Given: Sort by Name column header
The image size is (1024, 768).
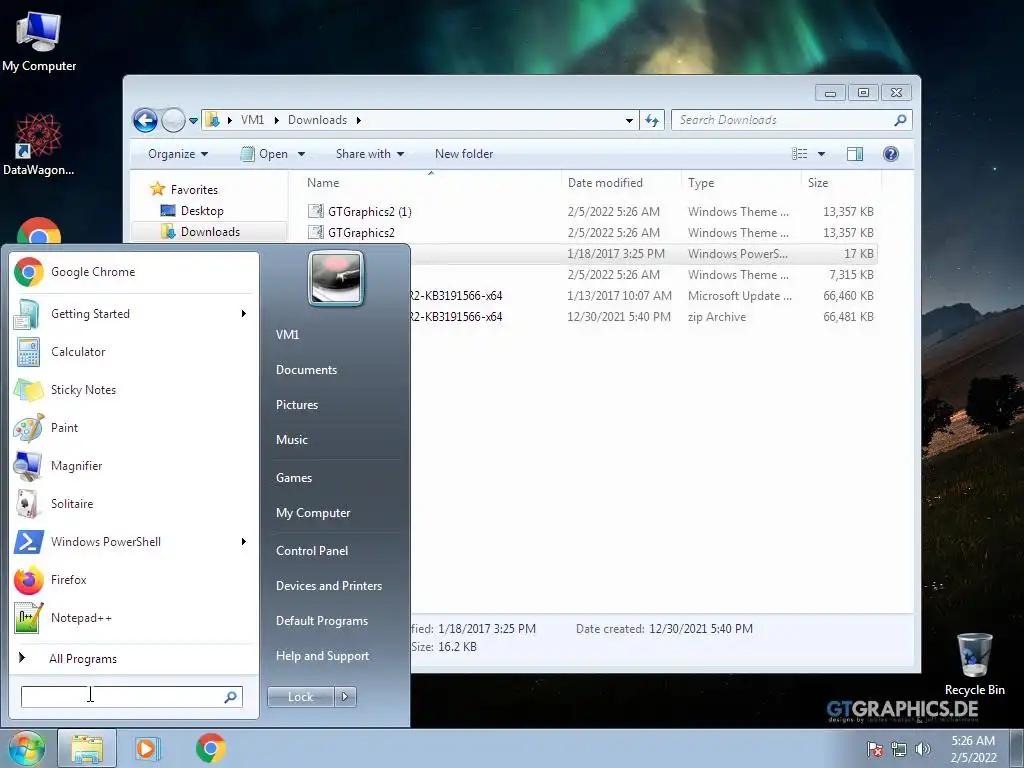Looking at the screenshot, I should coord(431,183).
